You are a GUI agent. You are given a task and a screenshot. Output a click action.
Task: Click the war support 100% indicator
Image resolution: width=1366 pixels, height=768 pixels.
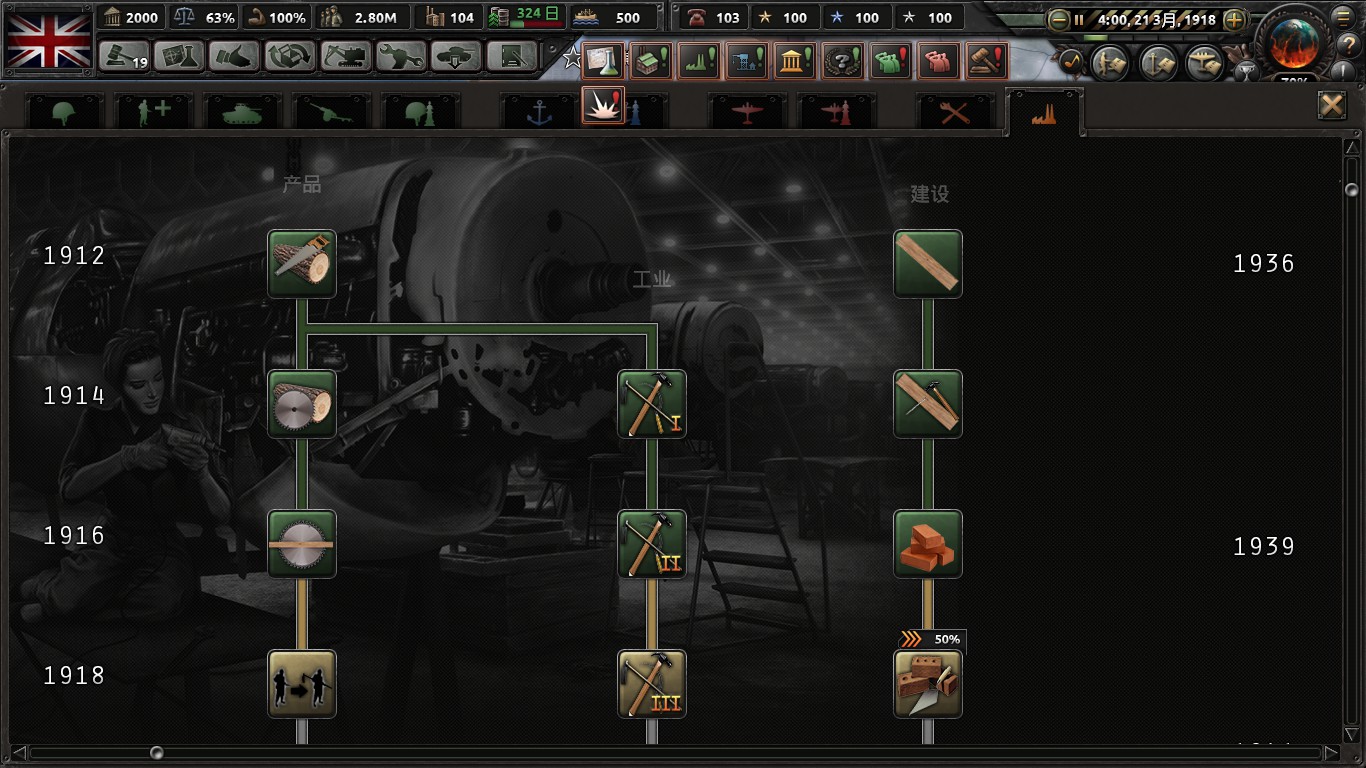coord(276,17)
